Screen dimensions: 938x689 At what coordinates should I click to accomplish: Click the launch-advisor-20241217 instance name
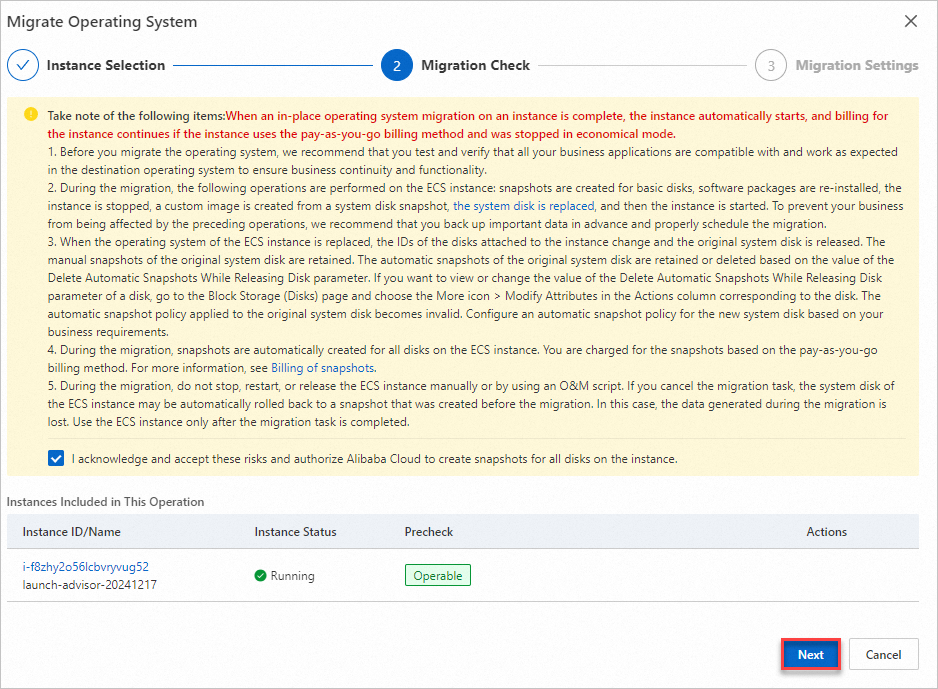point(90,584)
